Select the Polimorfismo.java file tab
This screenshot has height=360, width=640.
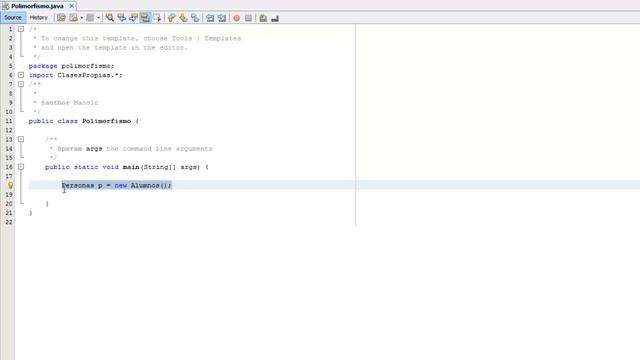[37, 6]
